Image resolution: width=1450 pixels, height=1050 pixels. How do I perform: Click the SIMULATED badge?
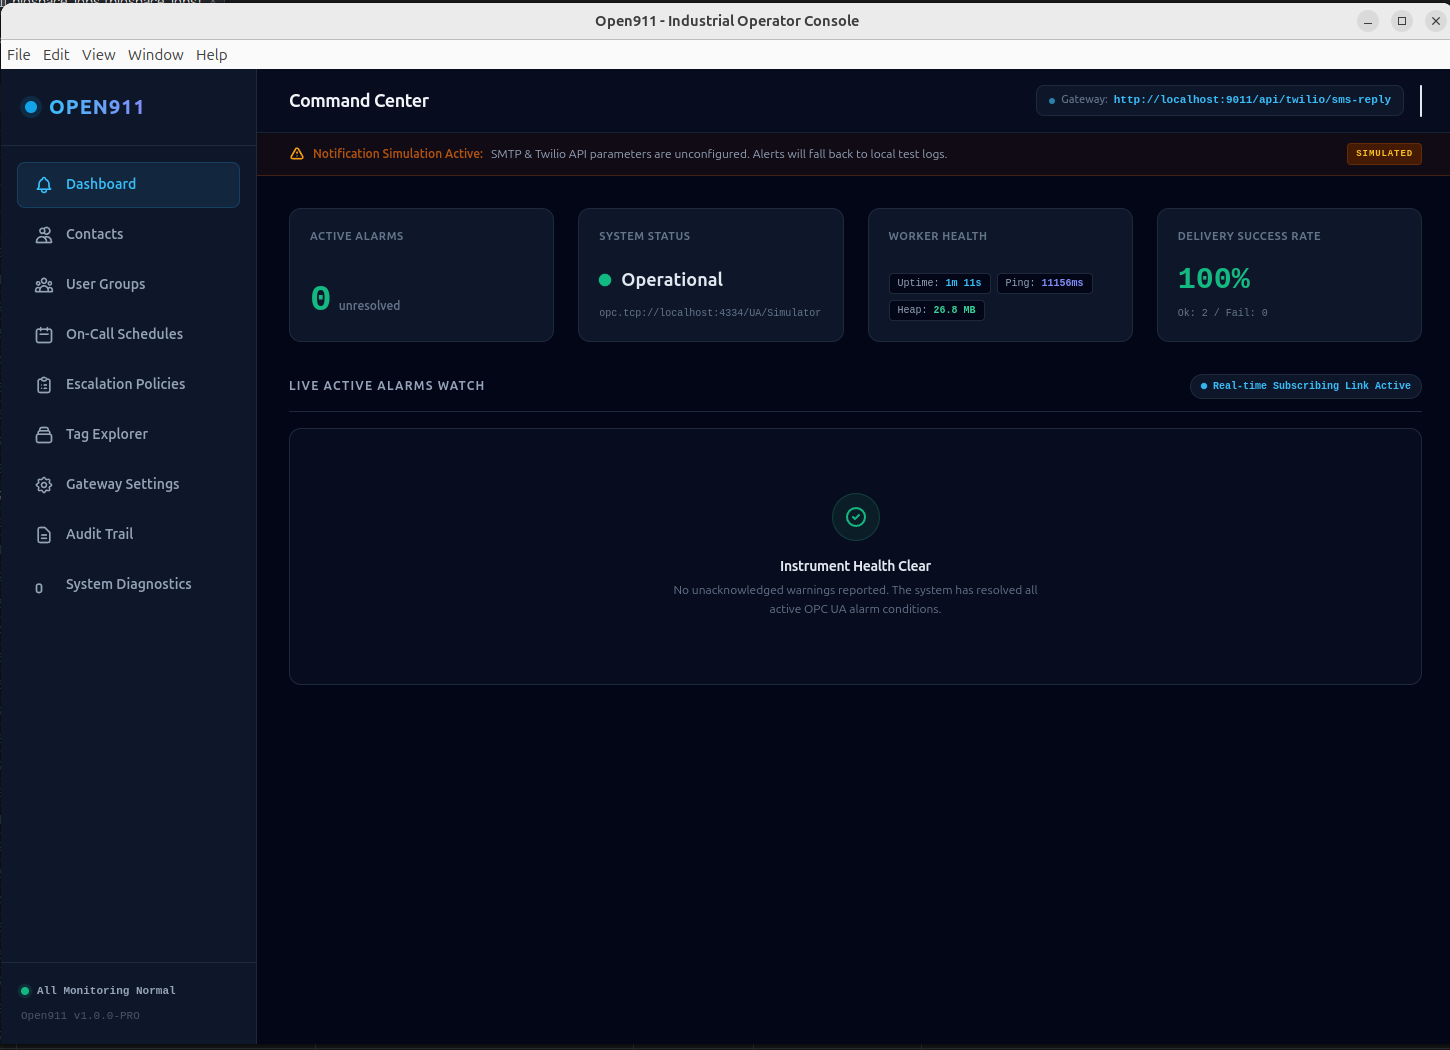click(1384, 154)
